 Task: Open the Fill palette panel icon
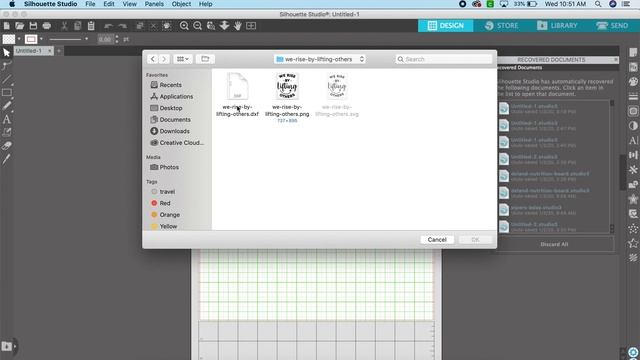point(633,82)
